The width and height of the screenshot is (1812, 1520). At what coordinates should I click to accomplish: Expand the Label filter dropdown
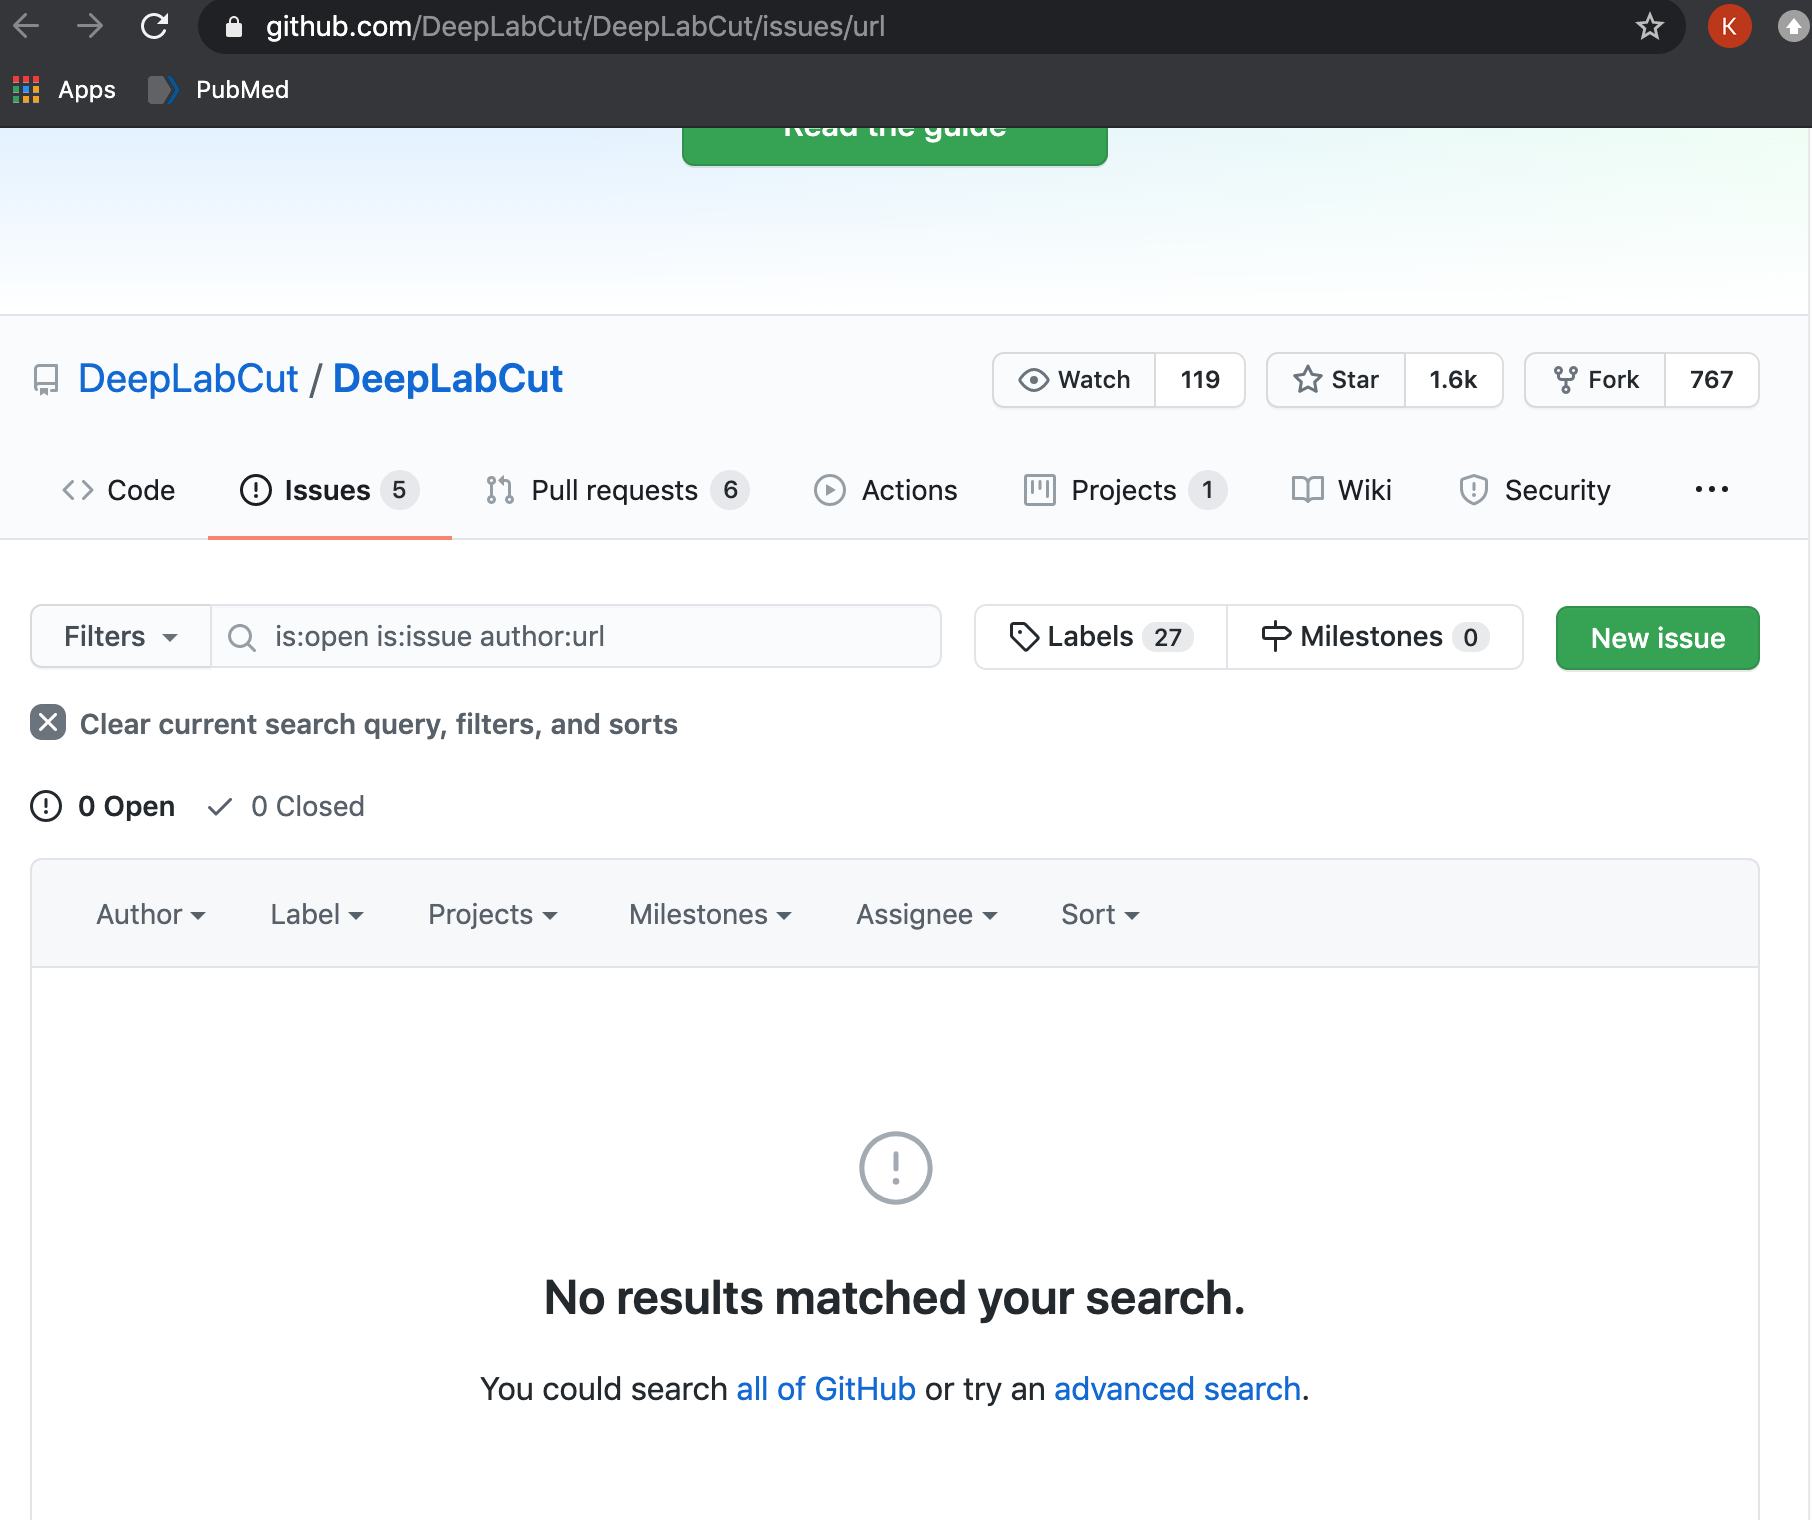(x=317, y=914)
